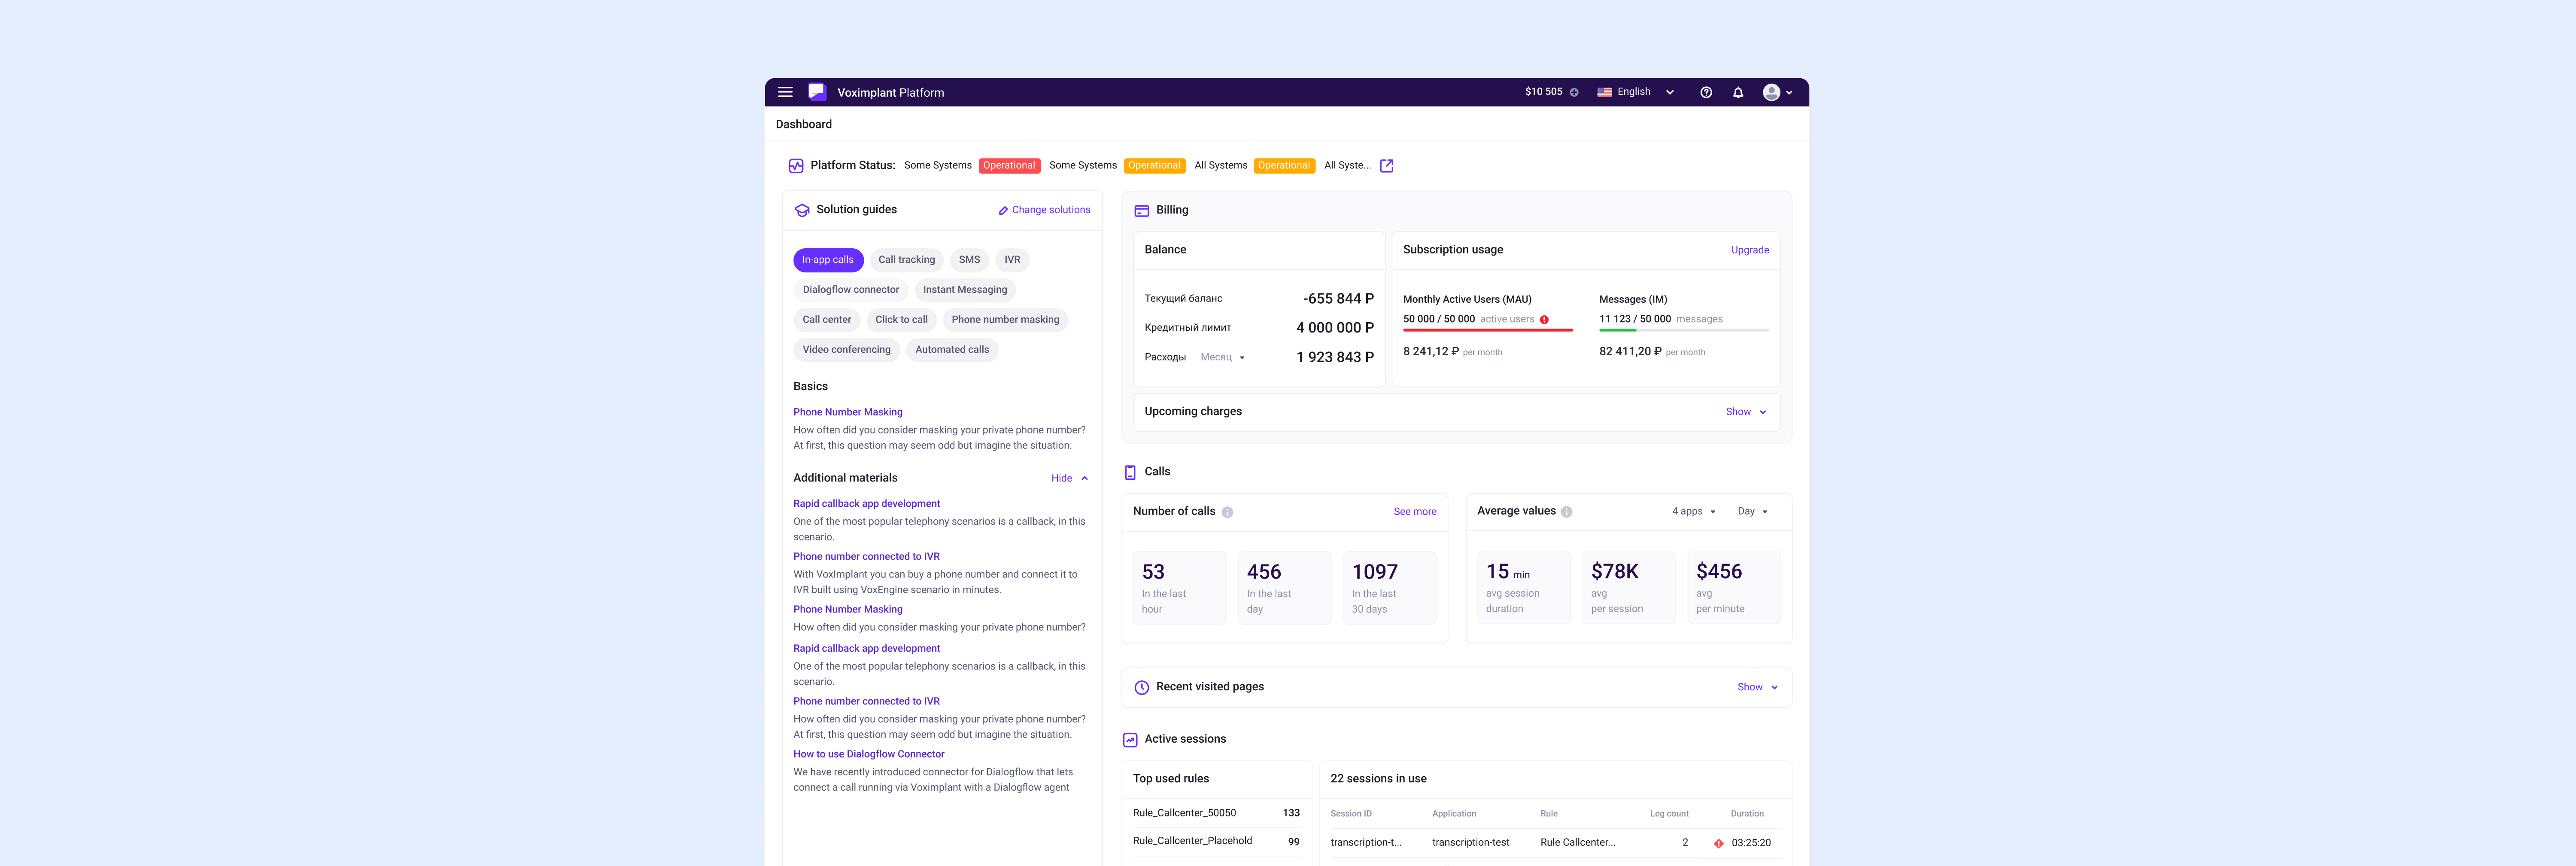Open platform status page external link icon
Viewport: 2576px width, 866px height.
tap(1386, 166)
